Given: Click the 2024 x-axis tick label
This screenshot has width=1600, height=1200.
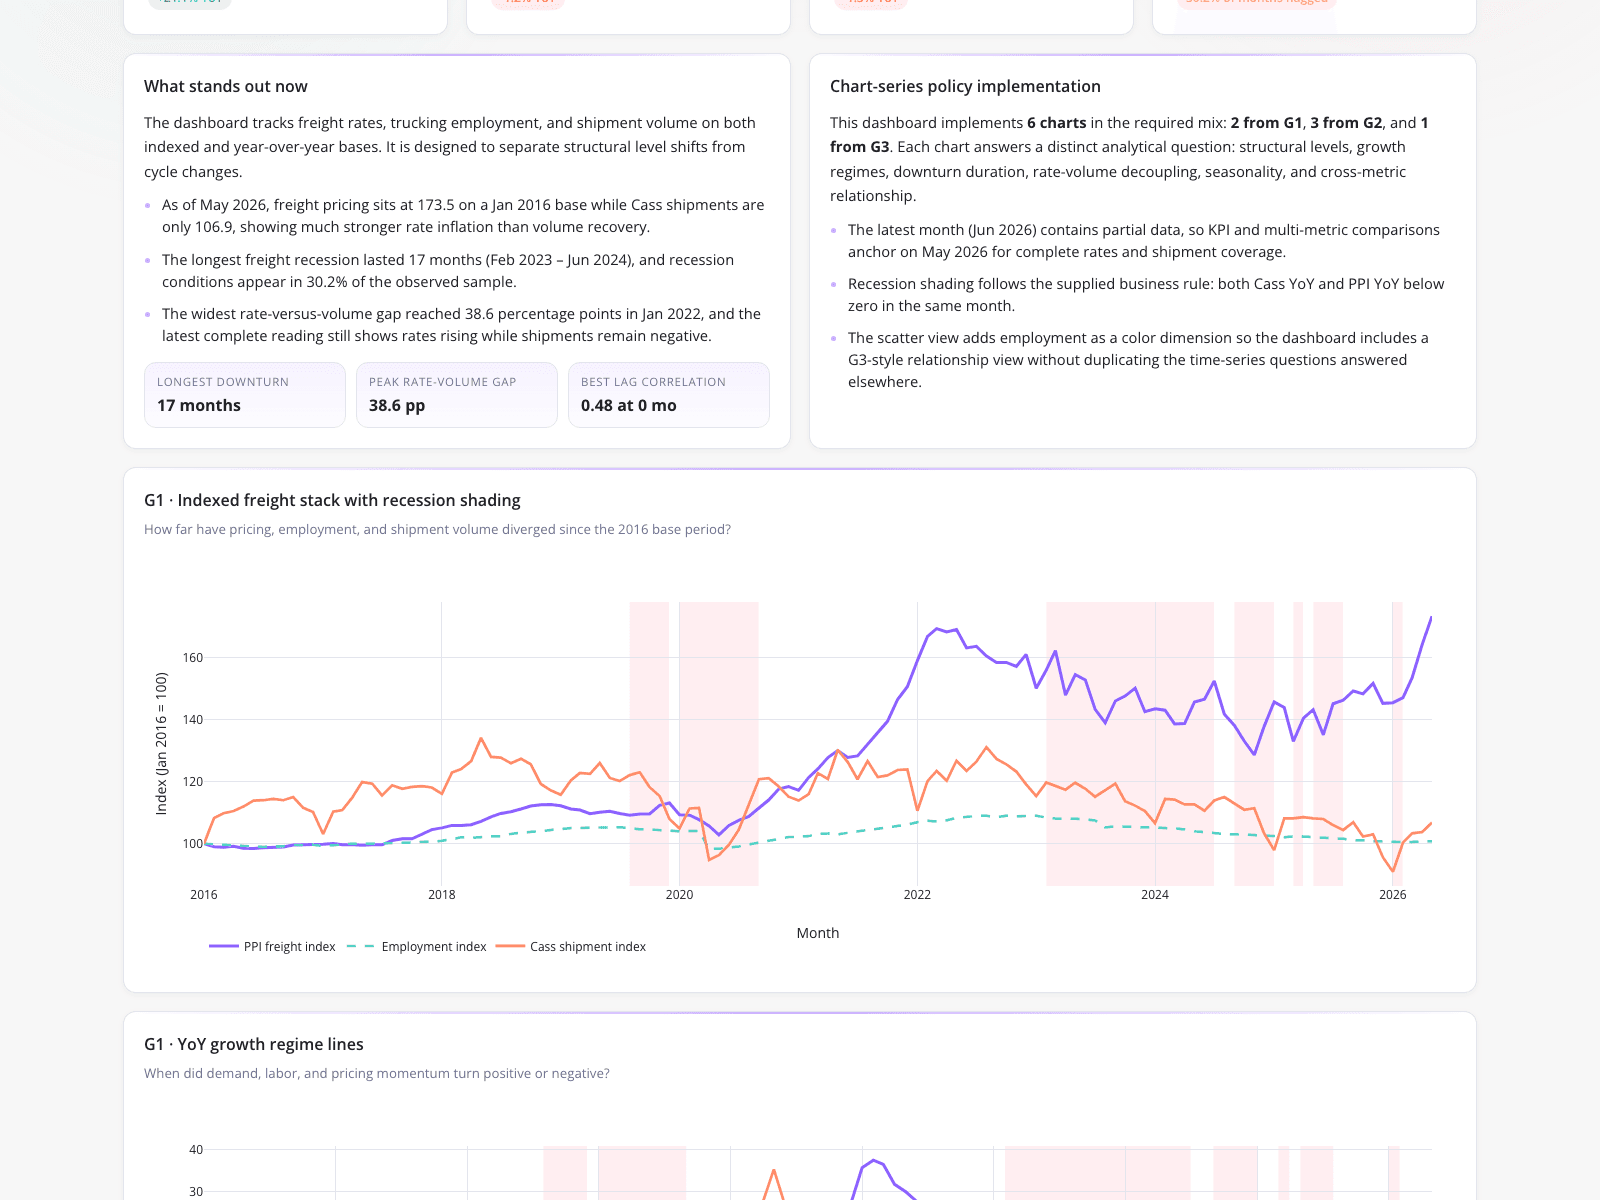Looking at the screenshot, I should pos(1155,895).
